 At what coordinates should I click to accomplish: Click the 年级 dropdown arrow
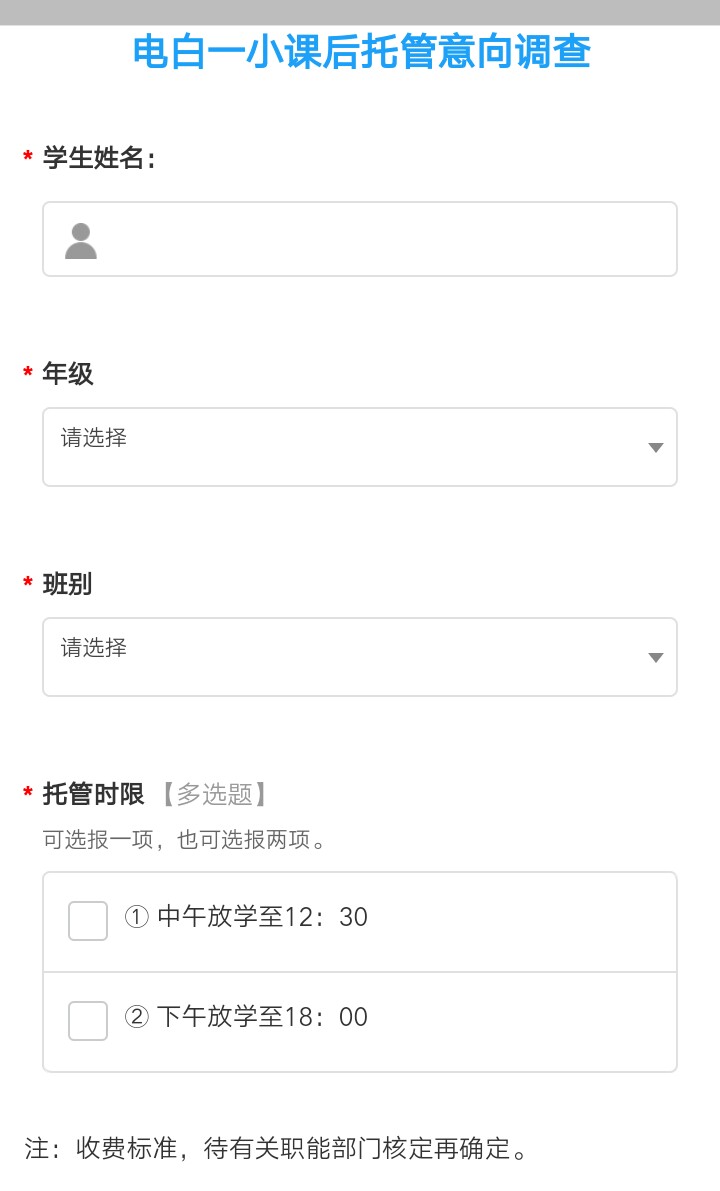coord(656,448)
